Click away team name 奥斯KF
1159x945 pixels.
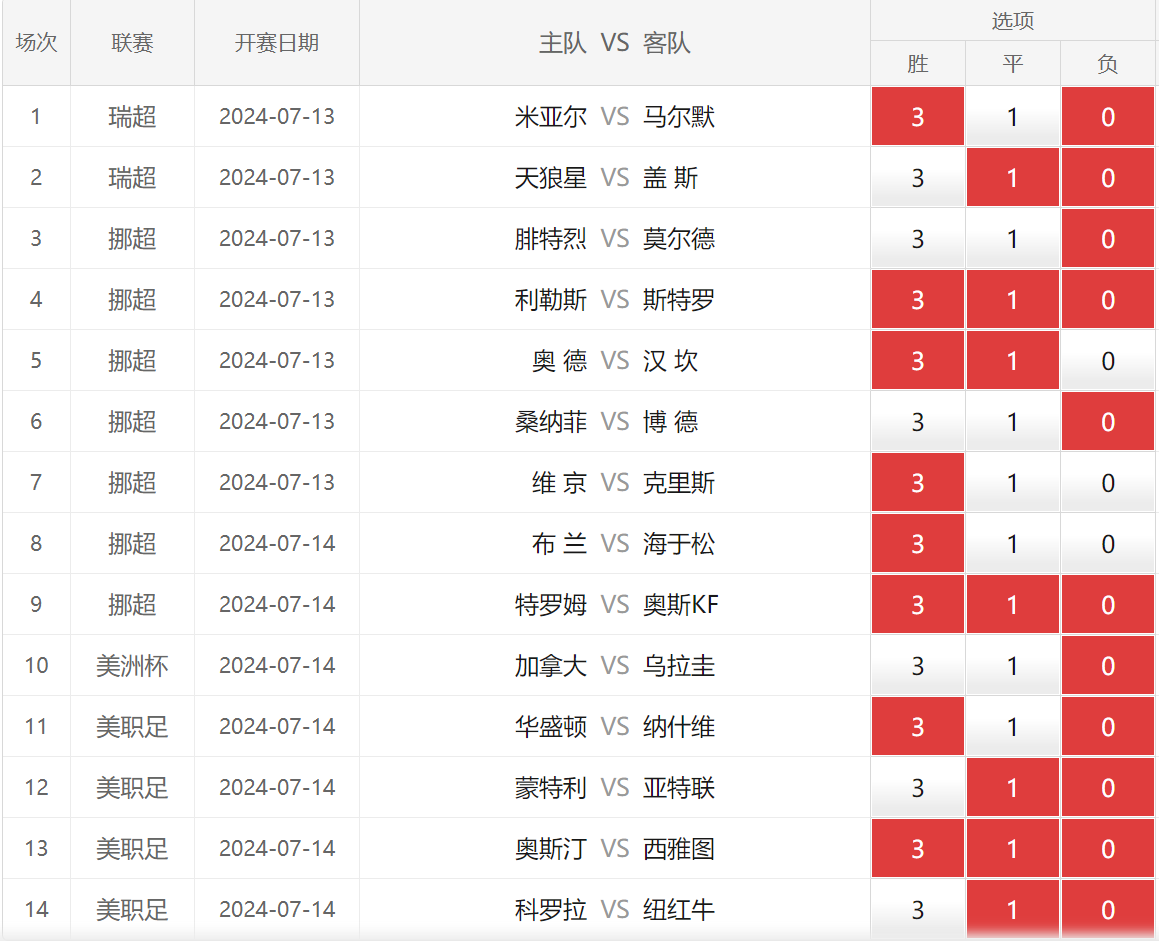[x=680, y=604]
